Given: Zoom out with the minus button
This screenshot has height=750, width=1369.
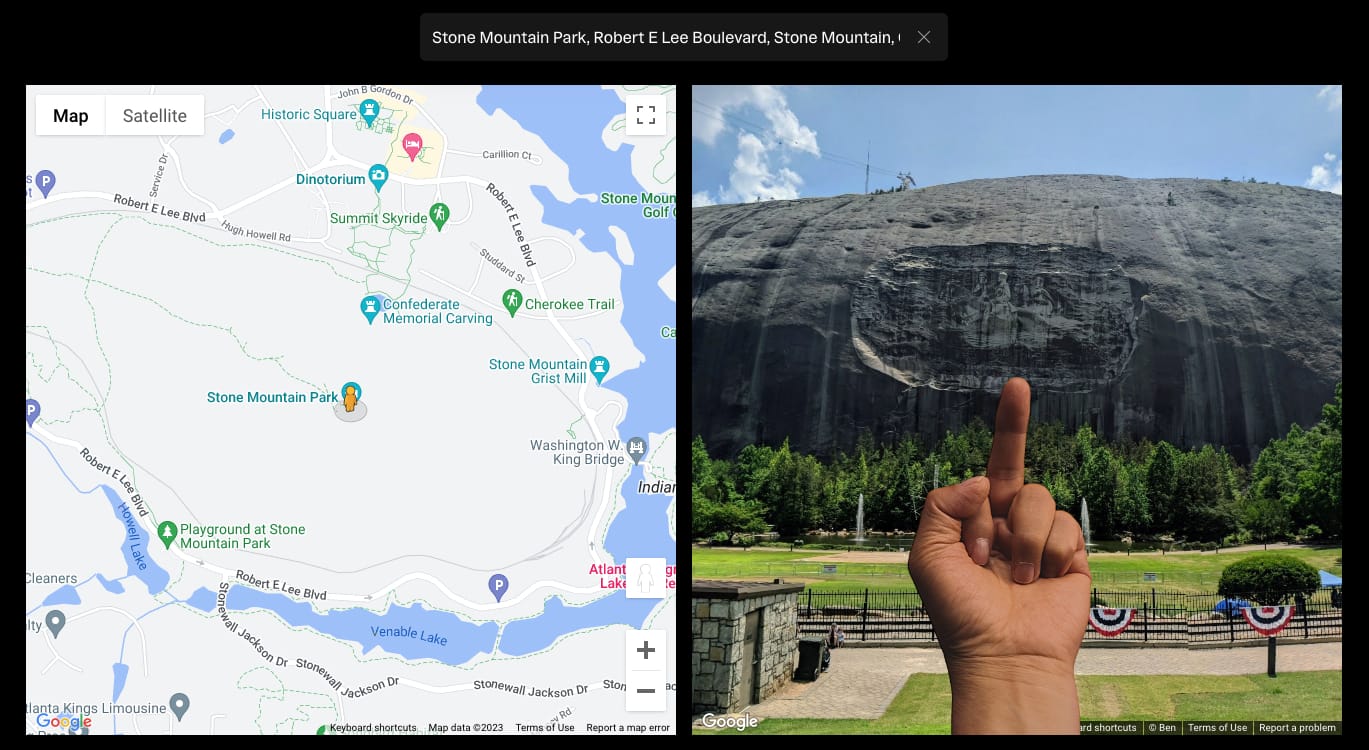Looking at the screenshot, I should click(x=646, y=691).
